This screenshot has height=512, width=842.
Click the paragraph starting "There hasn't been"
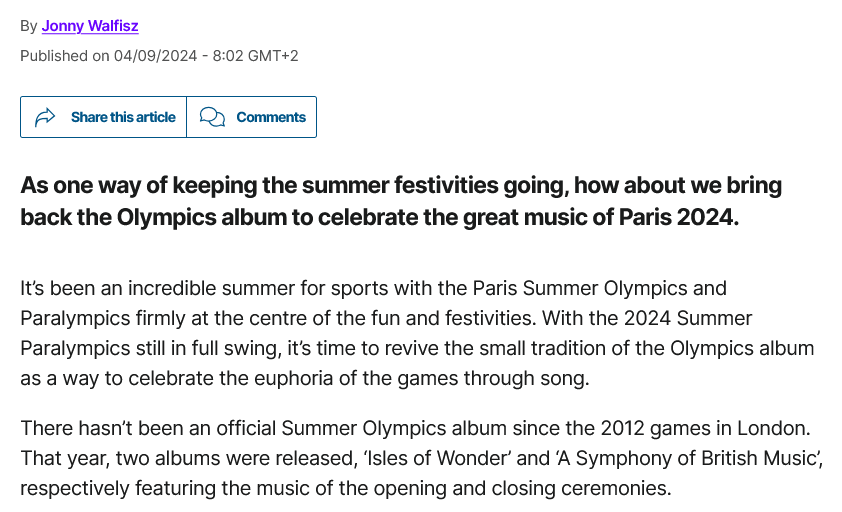point(422,458)
